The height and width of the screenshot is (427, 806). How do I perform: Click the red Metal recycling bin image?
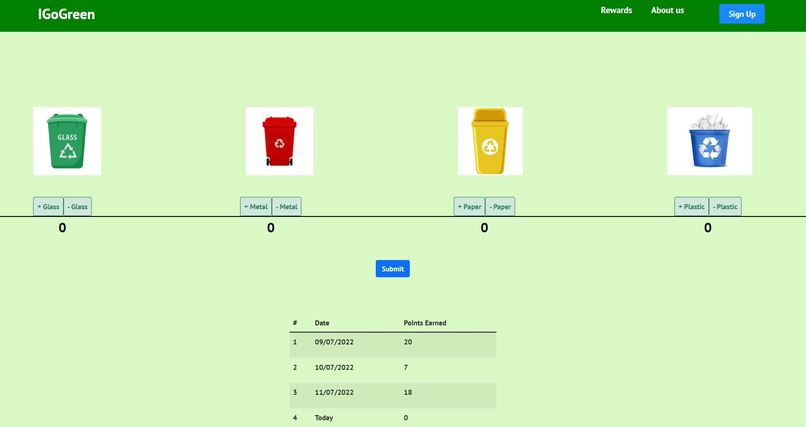(279, 141)
